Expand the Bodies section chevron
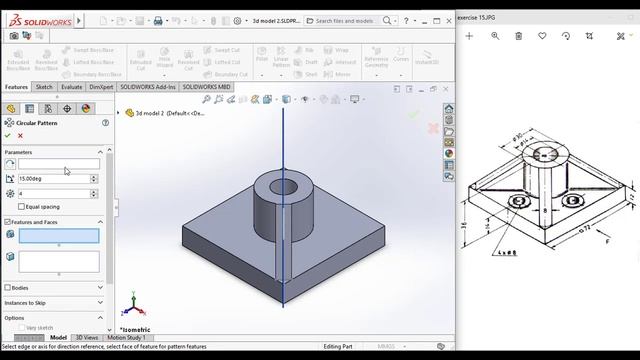Screen dimensions: 640x360 100,288
